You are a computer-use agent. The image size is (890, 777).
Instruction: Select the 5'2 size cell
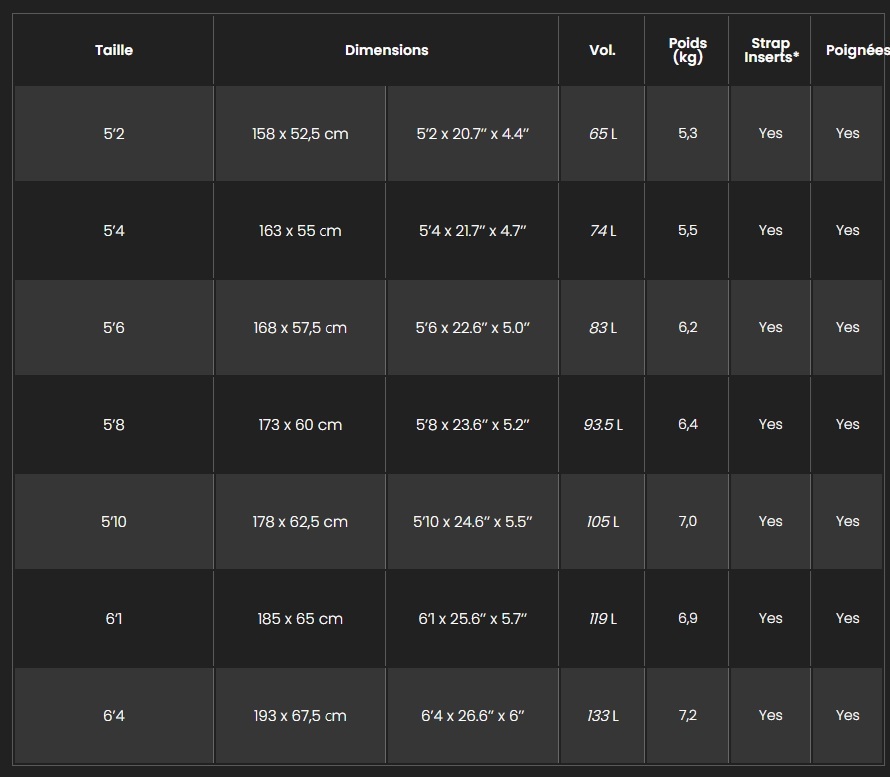tap(114, 134)
